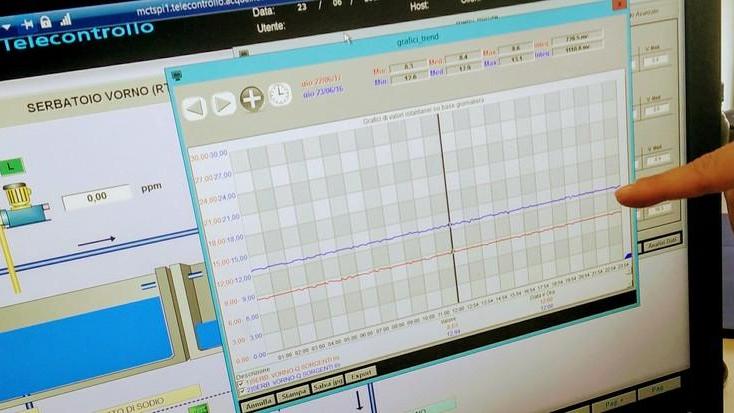Click the red Integ value field
The width and height of the screenshot is (734, 413).
(576, 37)
